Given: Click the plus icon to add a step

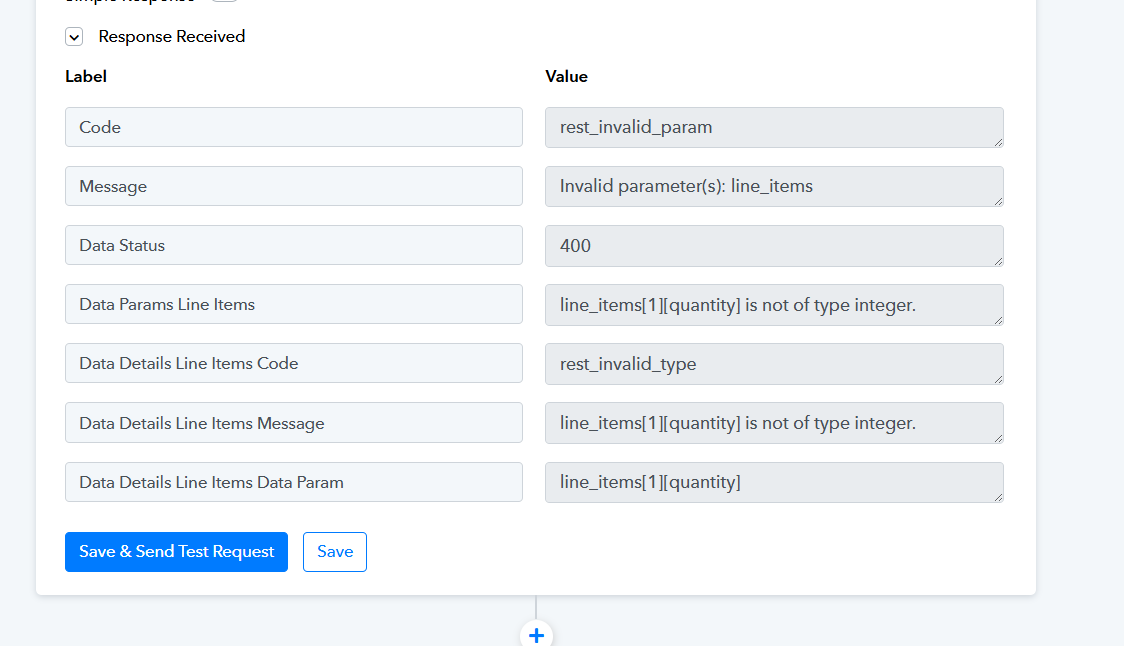Looking at the screenshot, I should (536, 635).
